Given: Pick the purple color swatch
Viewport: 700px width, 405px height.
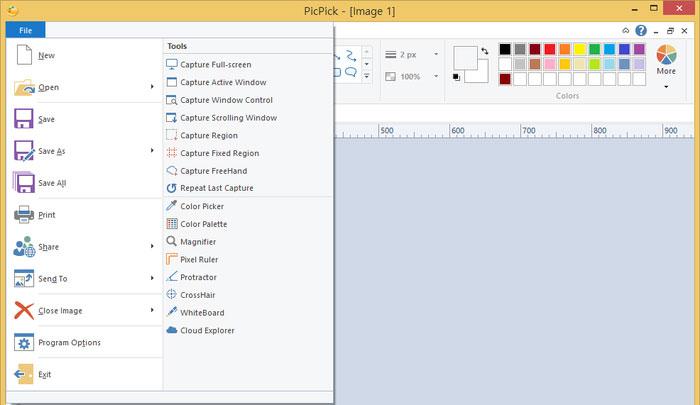Looking at the screenshot, I should tap(639, 49).
